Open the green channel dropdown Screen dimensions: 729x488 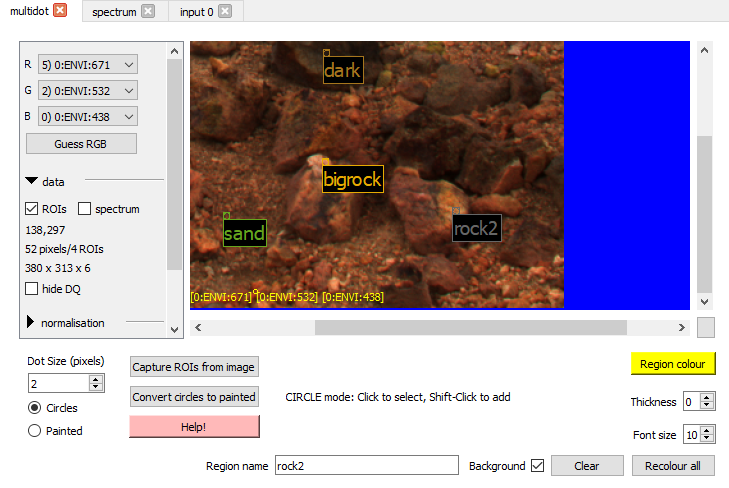click(87, 91)
